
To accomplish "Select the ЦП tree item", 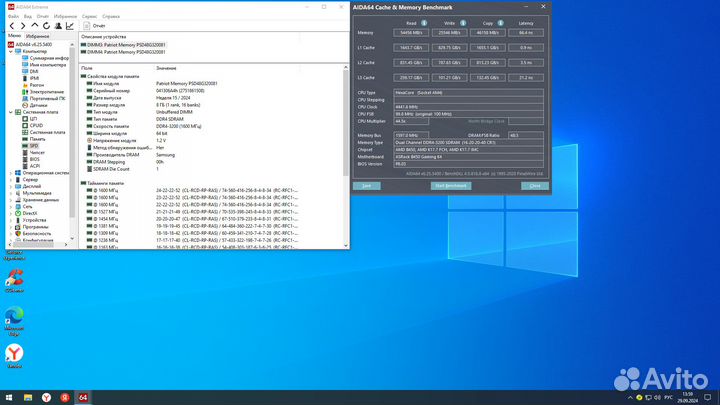I will (30, 119).
